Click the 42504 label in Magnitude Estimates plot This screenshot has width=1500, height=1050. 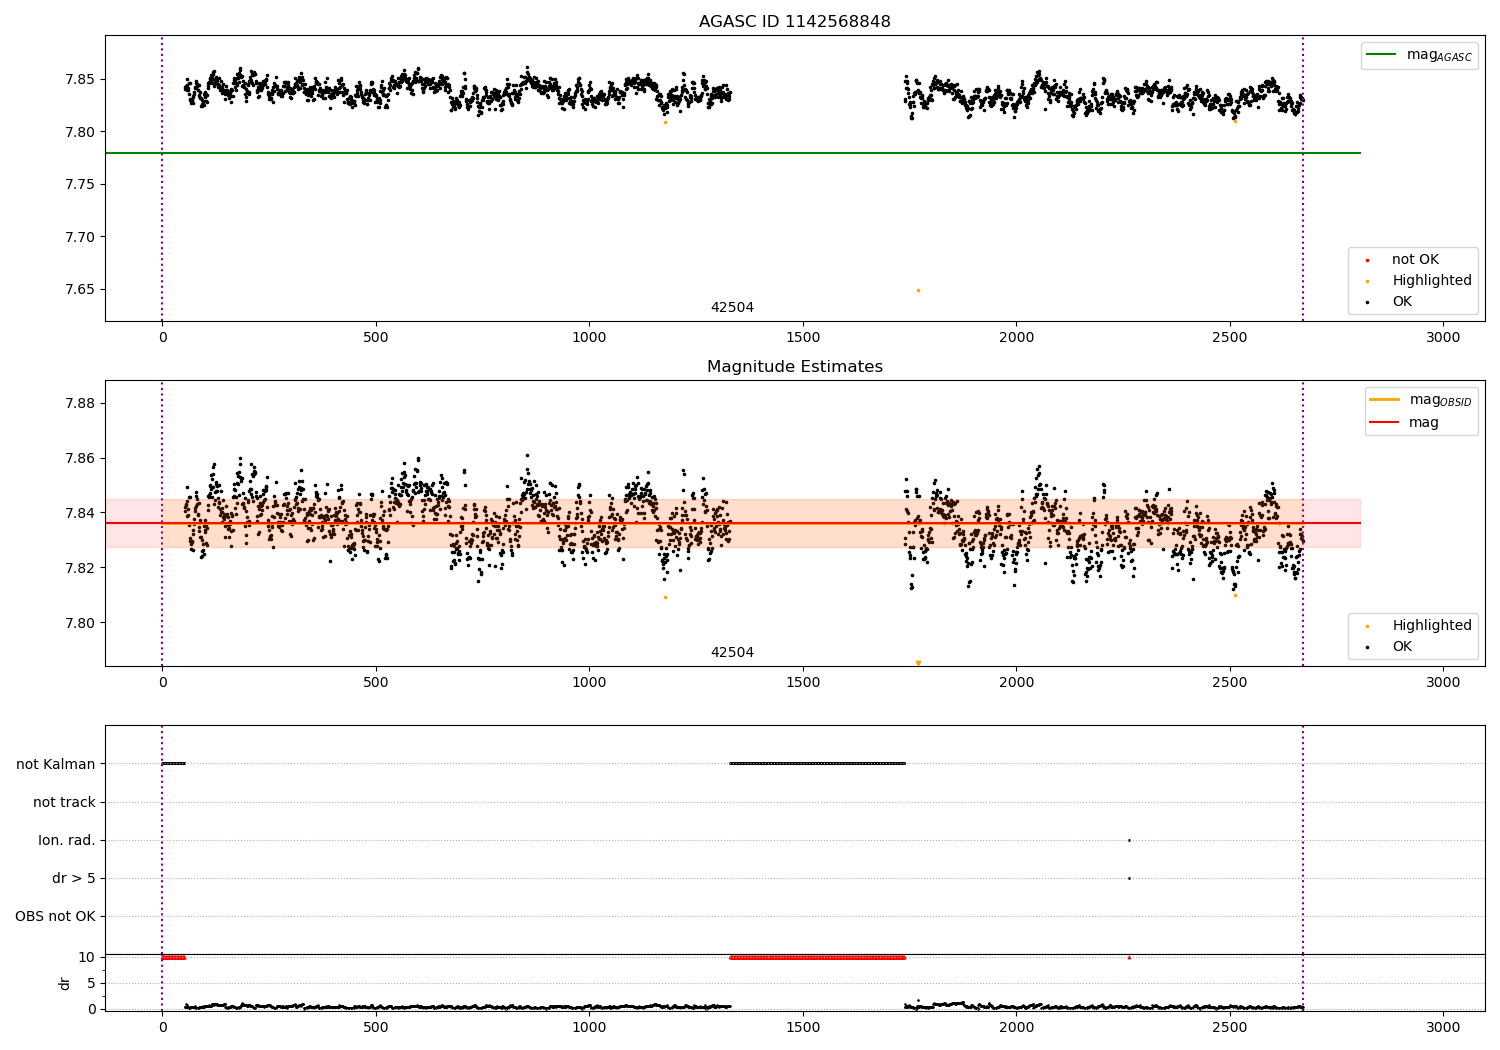[x=732, y=653]
